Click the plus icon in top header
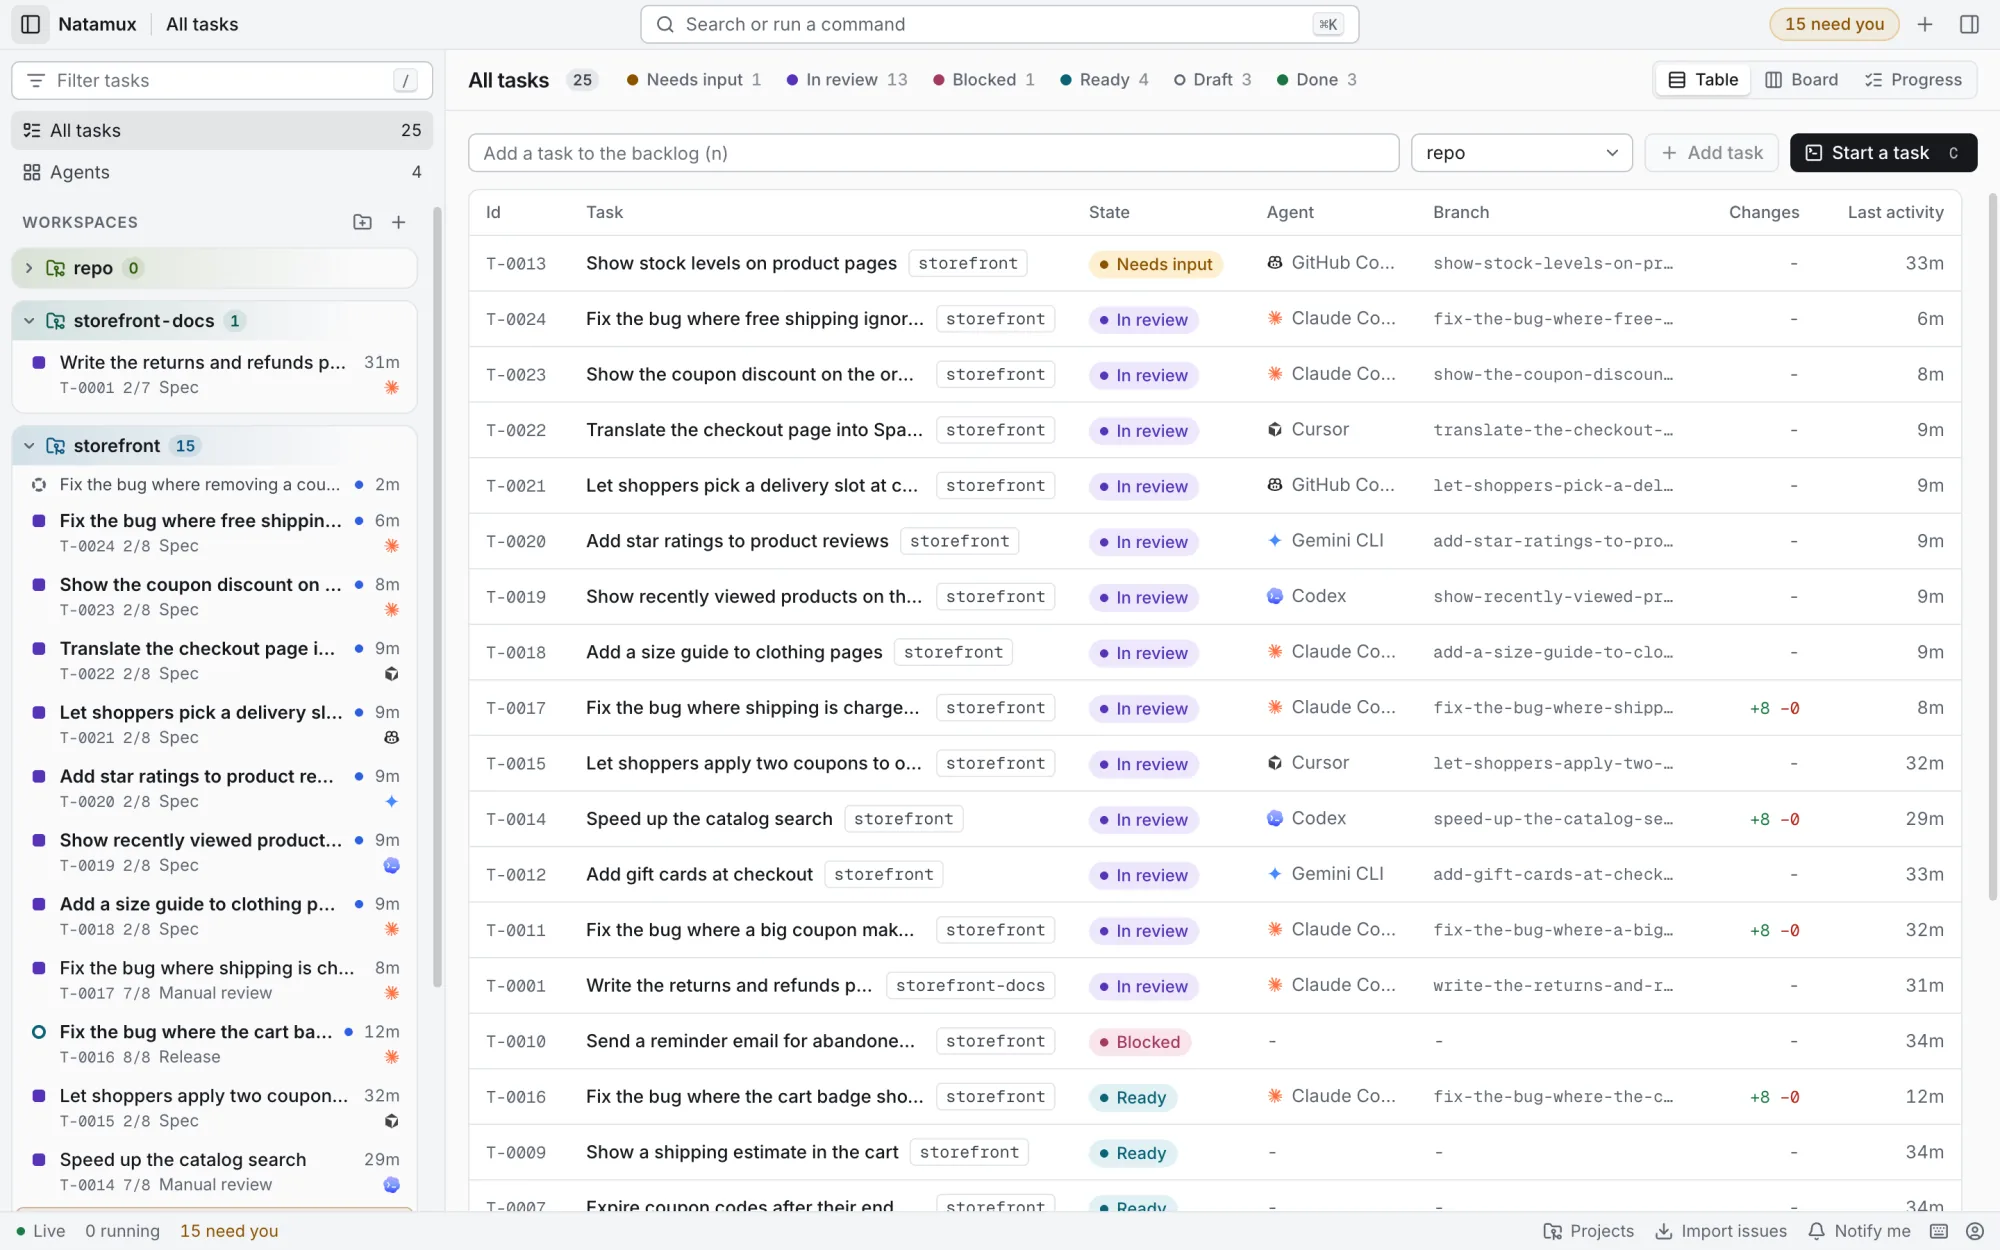Image resolution: width=2000 pixels, height=1250 pixels. pos(1925,24)
